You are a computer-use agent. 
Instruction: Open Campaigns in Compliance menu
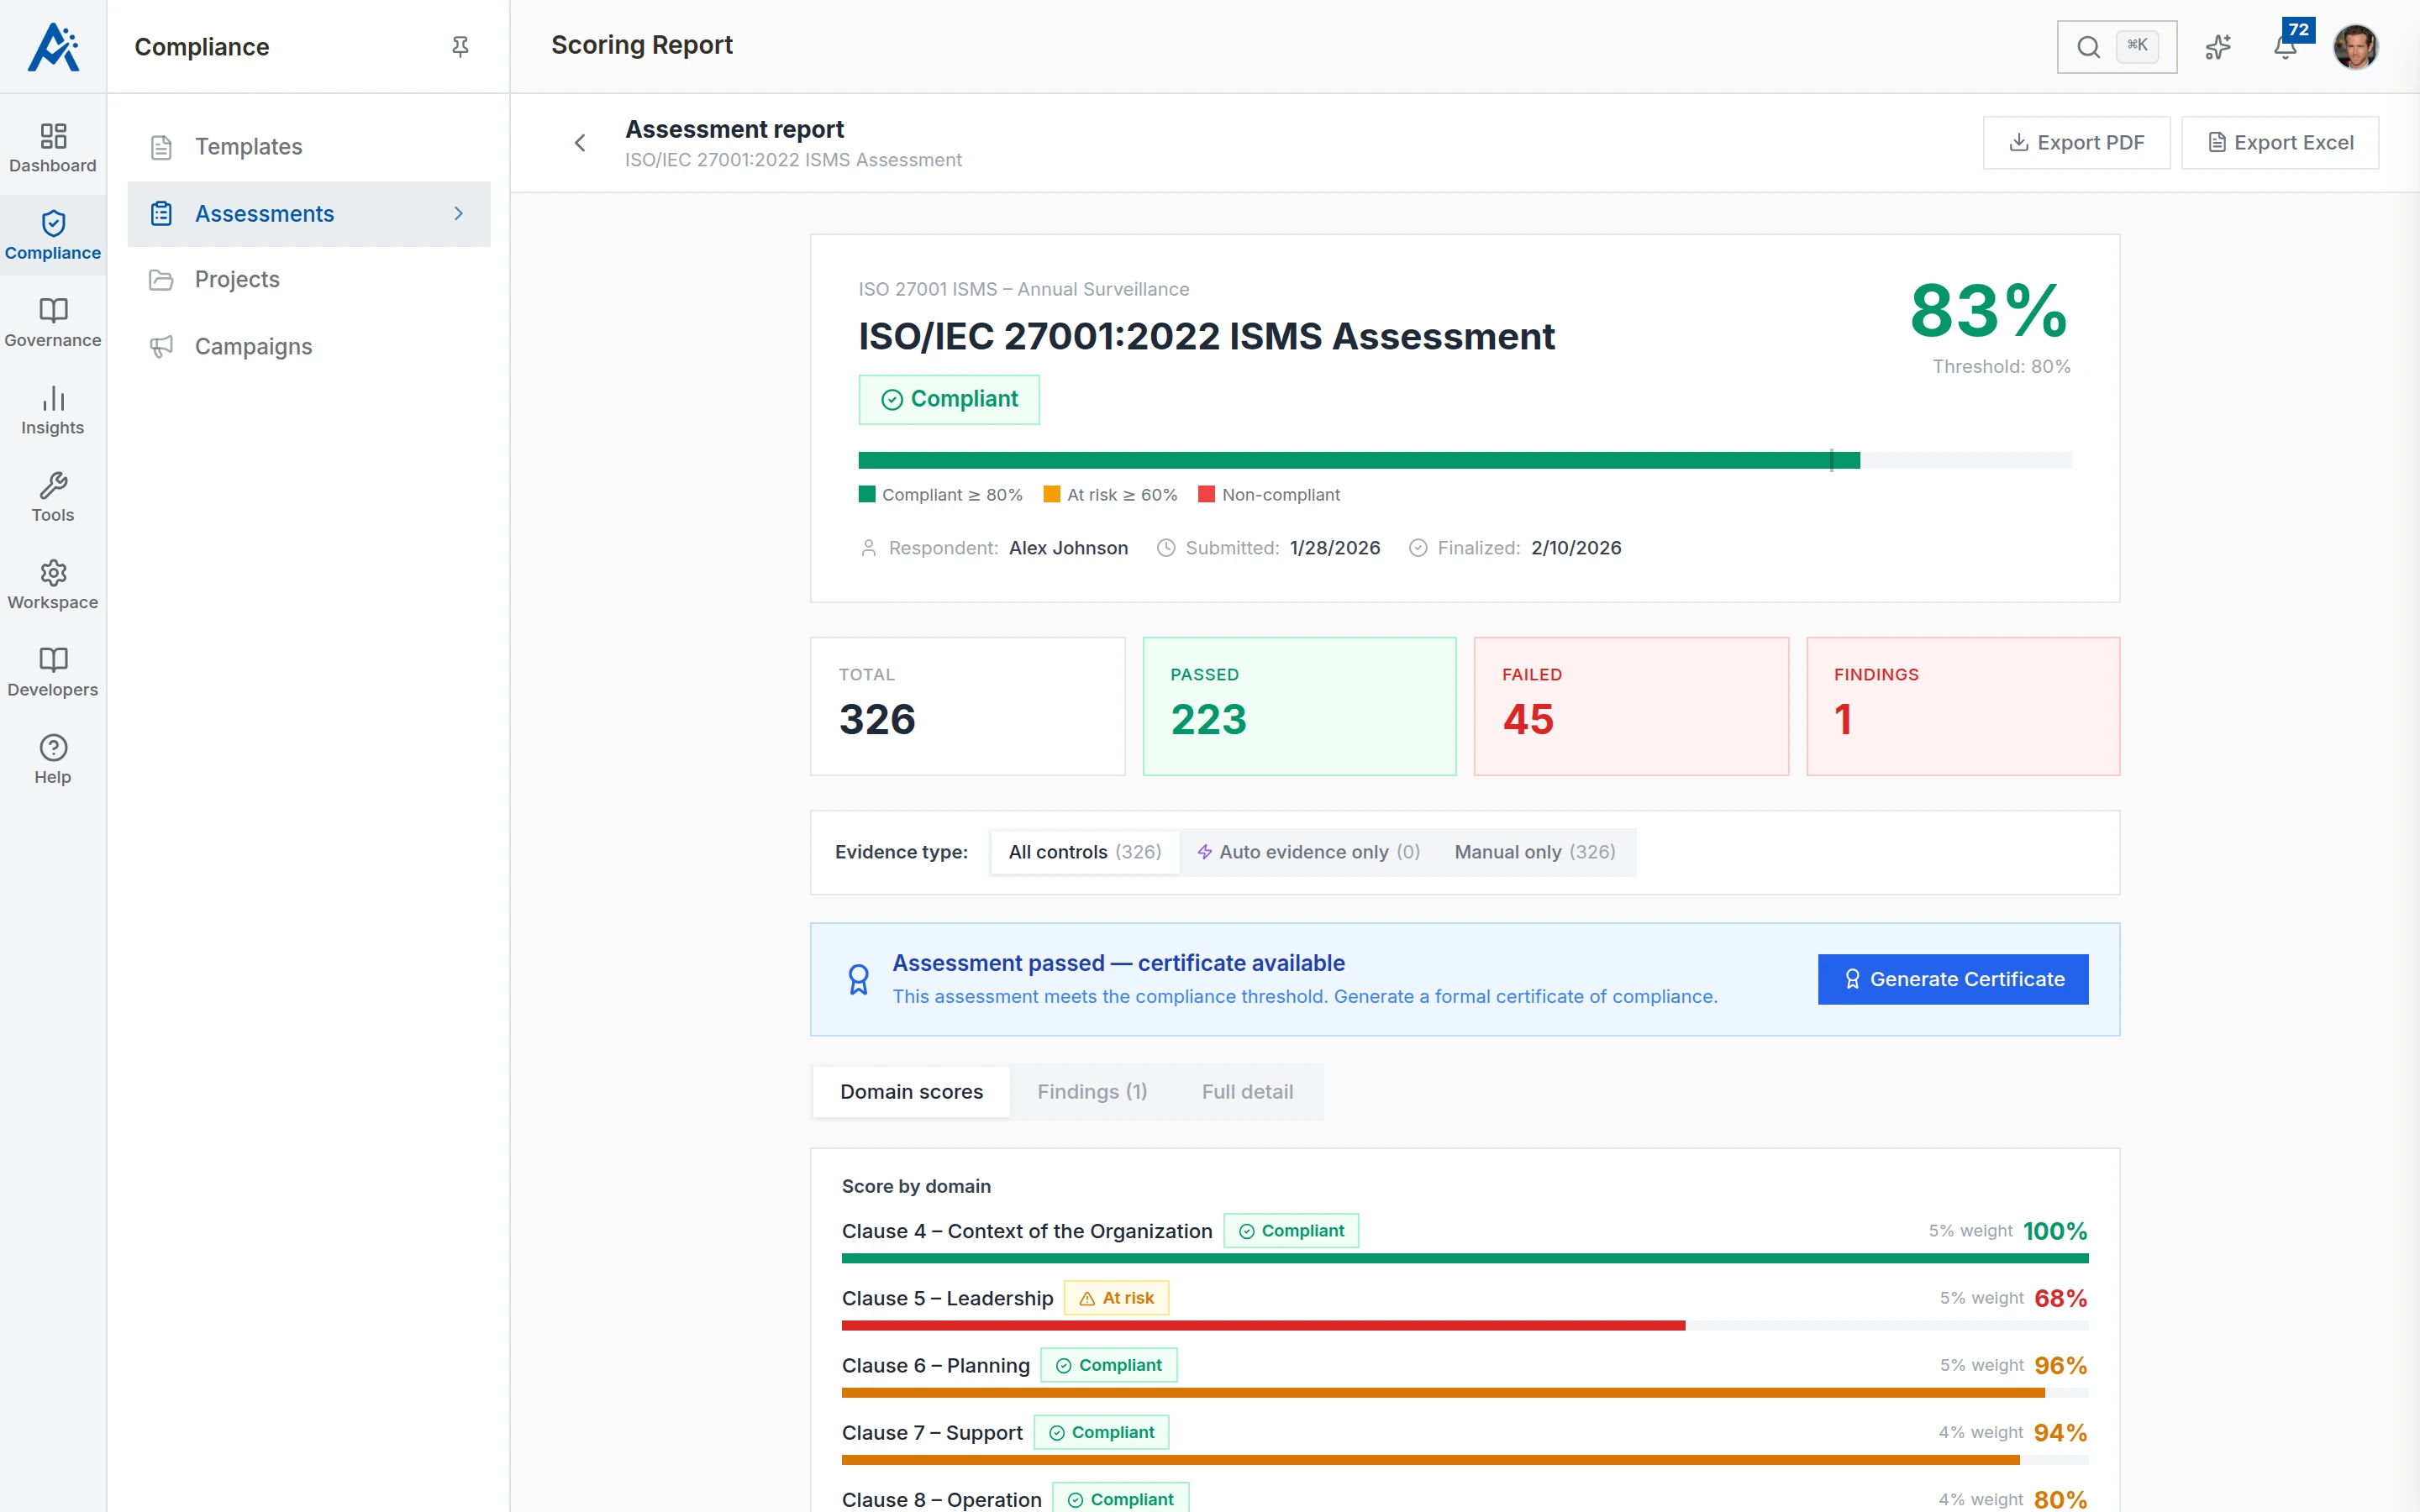click(x=309, y=347)
